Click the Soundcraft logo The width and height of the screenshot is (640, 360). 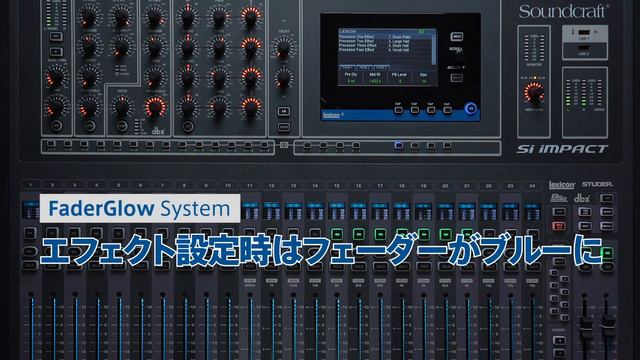564,11
